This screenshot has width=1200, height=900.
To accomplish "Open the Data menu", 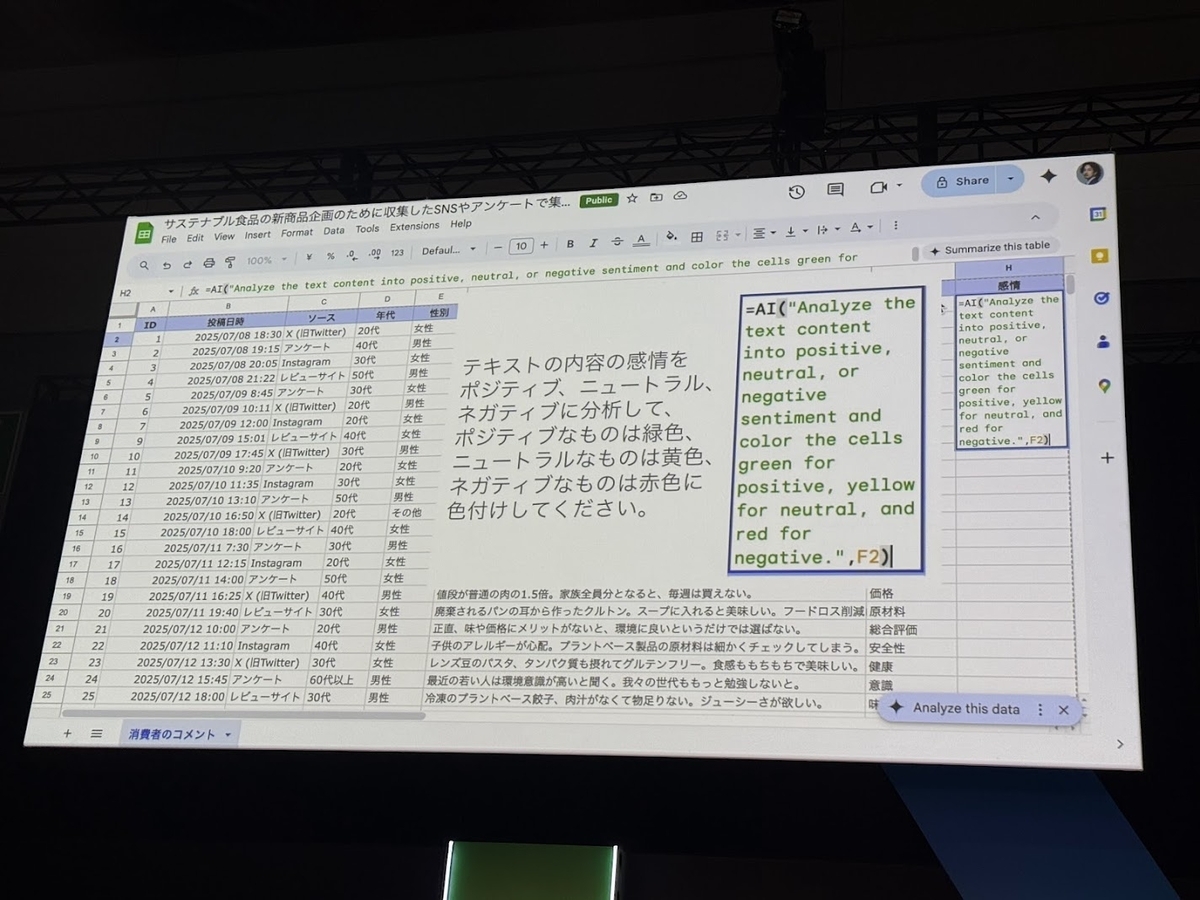I will tap(334, 231).
